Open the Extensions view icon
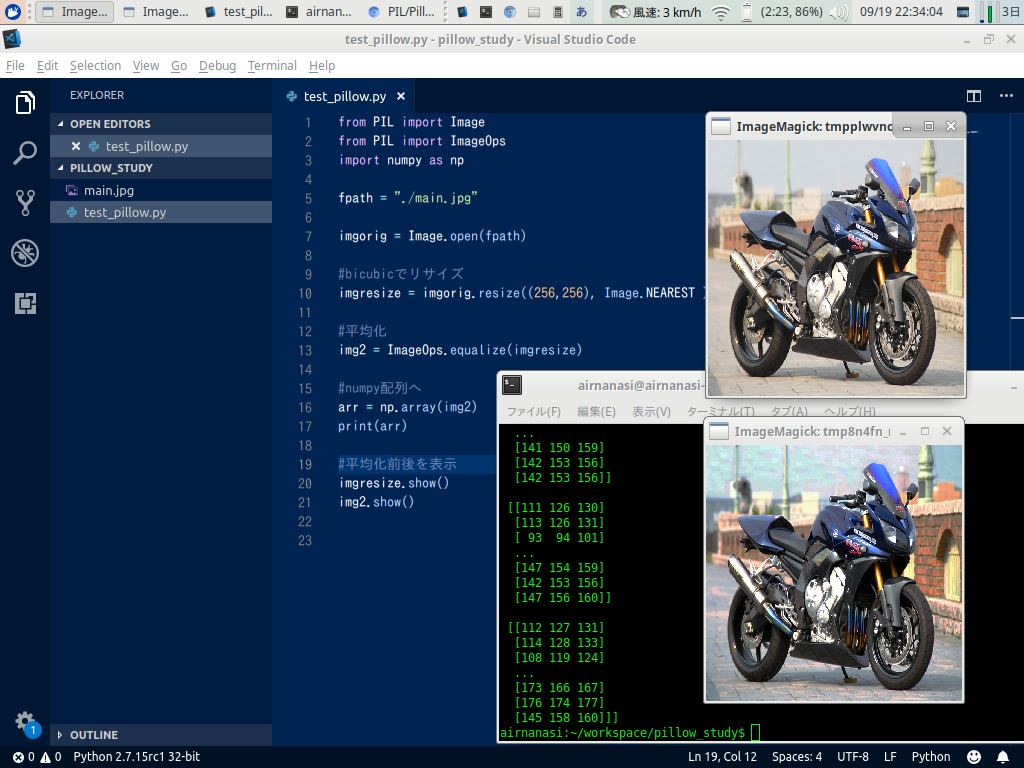The image size is (1024, 768). tap(24, 302)
